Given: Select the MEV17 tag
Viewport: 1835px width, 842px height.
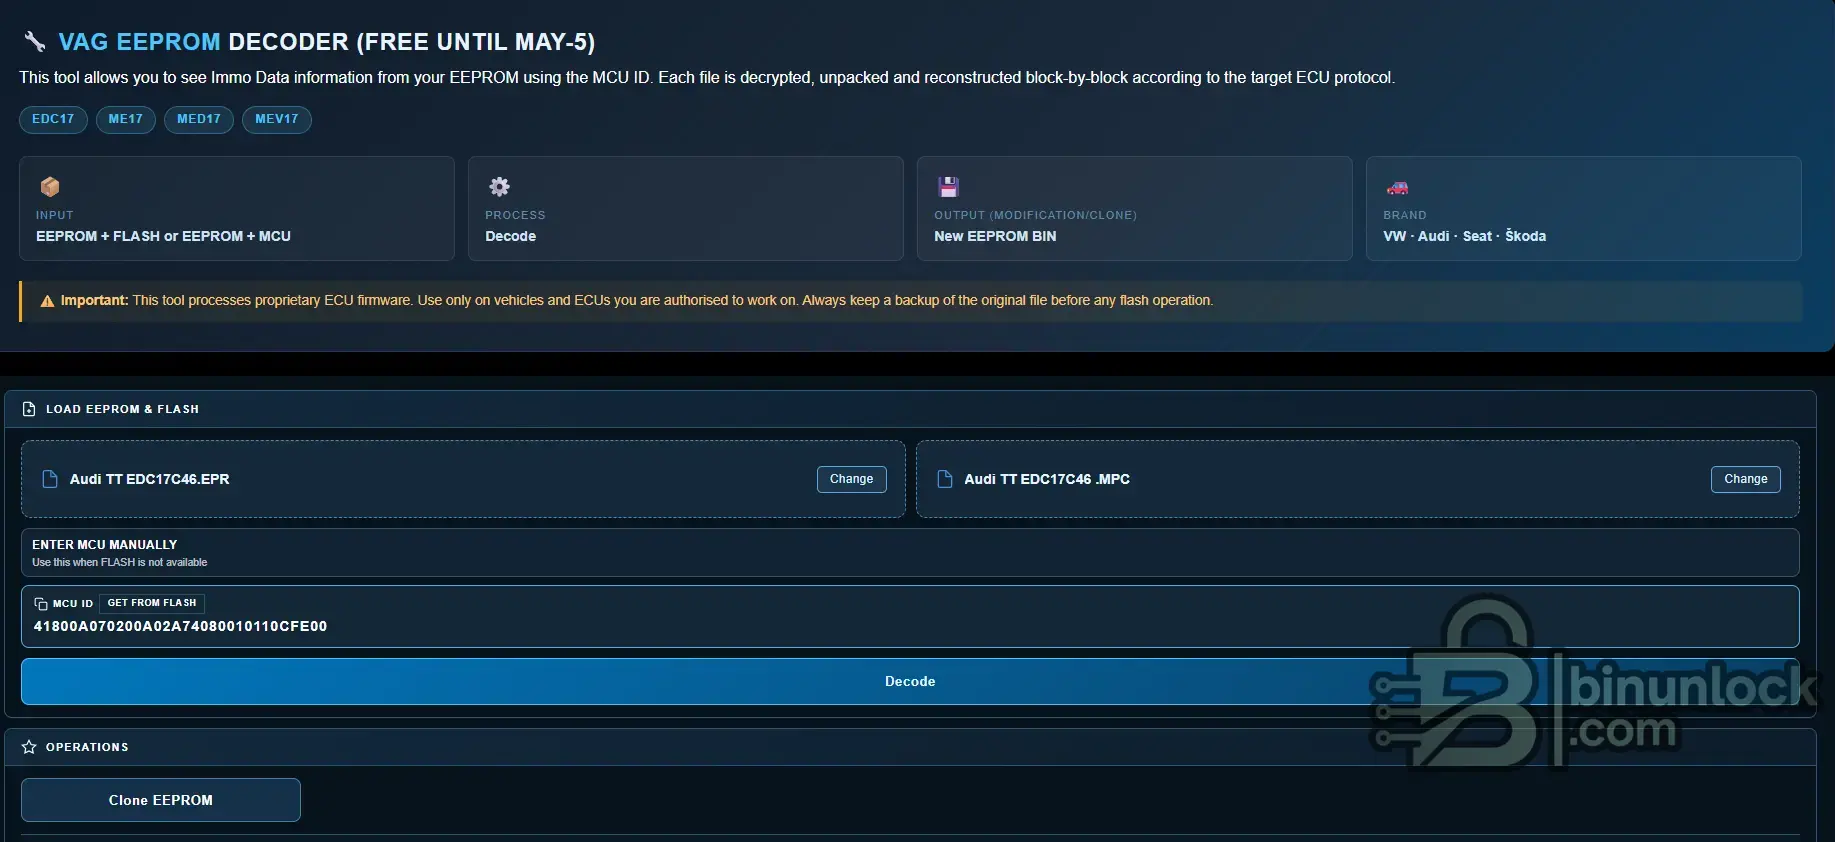Looking at the screenshot, I should (x=277, y=119).
